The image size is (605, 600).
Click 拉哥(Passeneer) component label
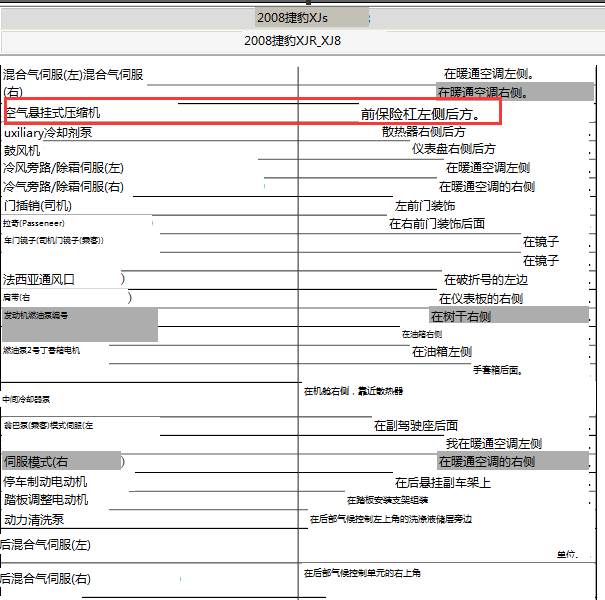pyautogui.click(x=34, y=223)
